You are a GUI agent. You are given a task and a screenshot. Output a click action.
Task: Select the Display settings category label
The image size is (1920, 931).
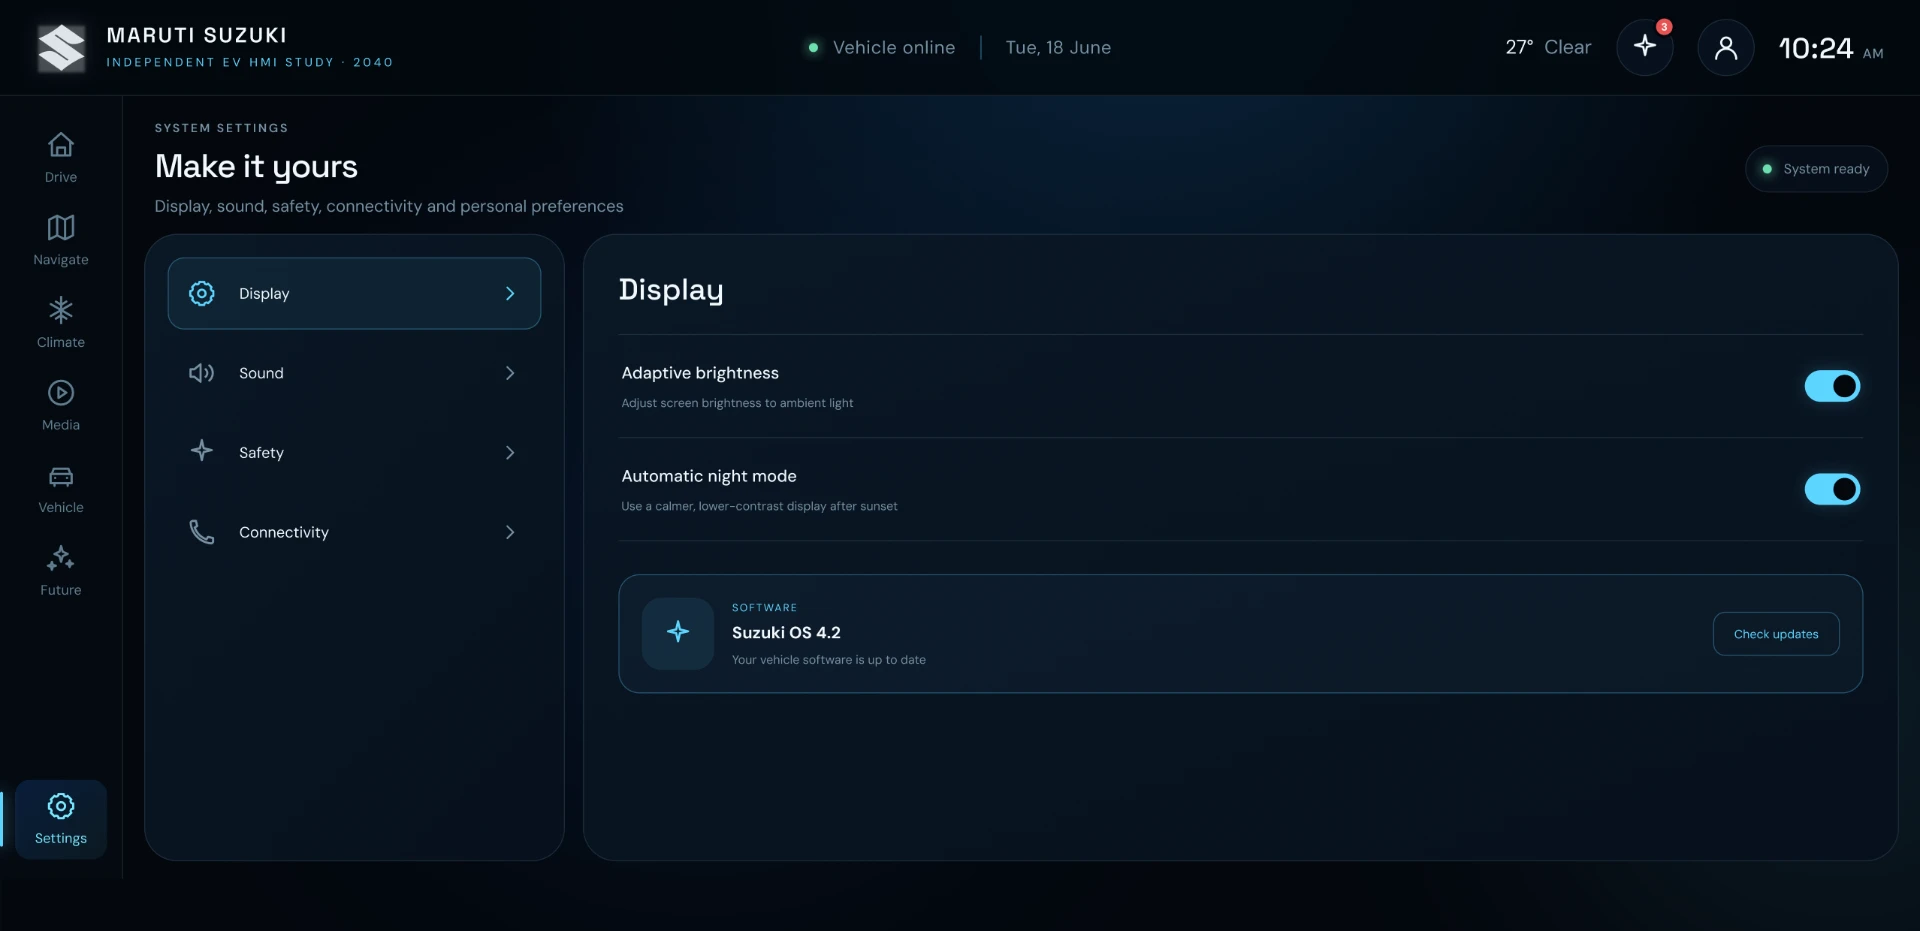264,293
